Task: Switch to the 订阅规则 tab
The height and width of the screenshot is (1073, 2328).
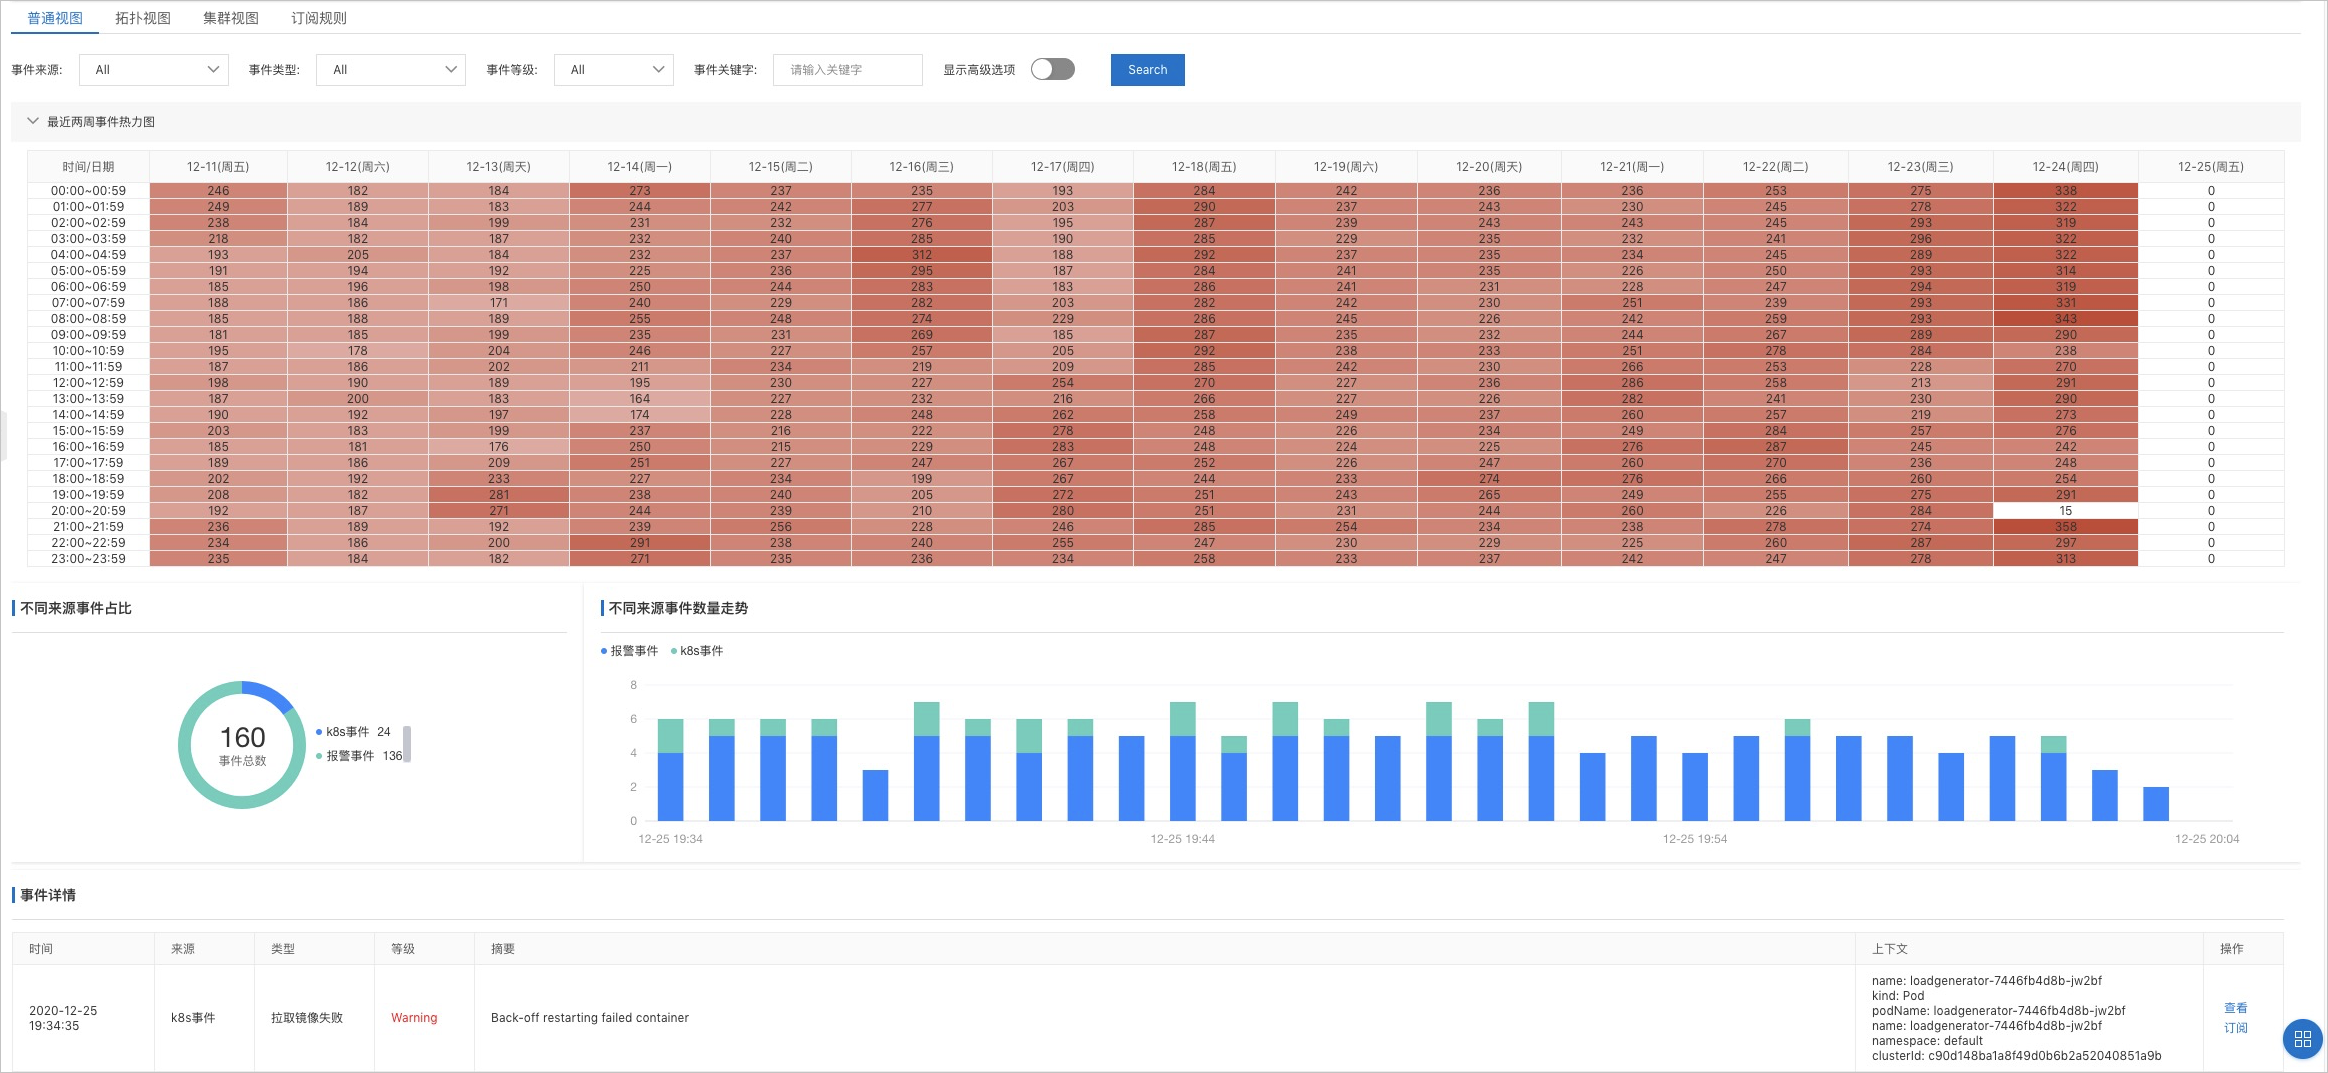Action: (319, 18)
